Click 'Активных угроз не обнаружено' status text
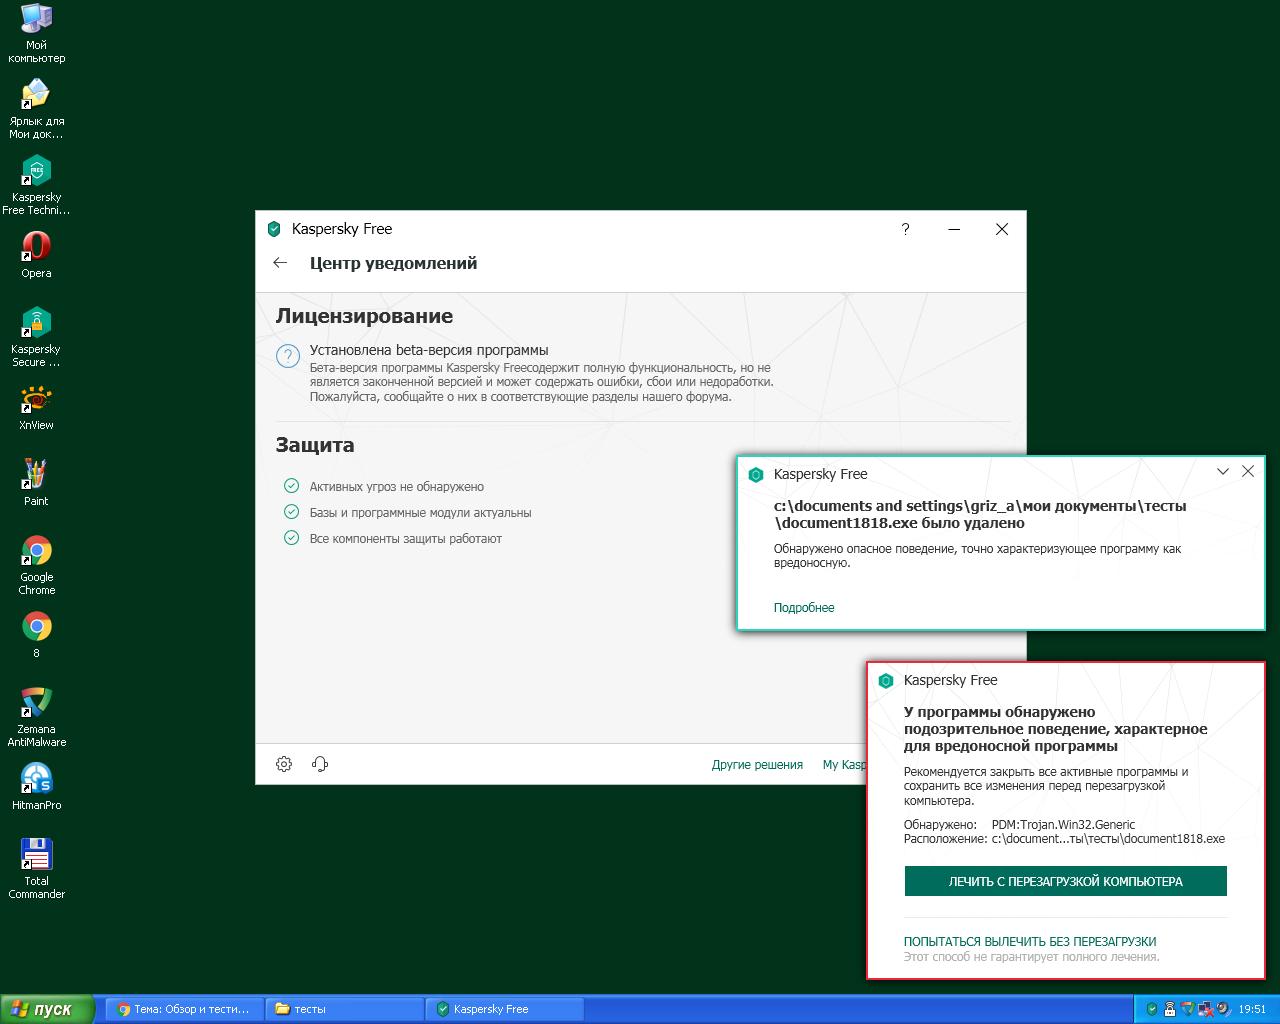The width and height of the screenshot is (1280, 1024). 397,487
